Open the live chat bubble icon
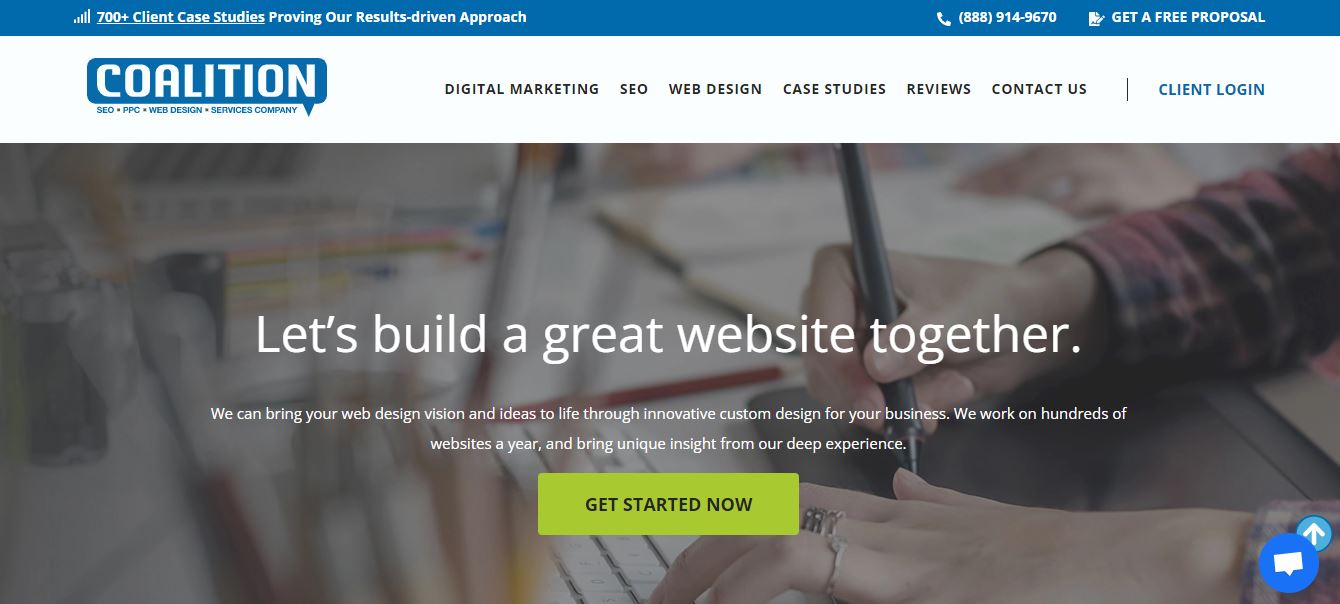 (1289, 564)
